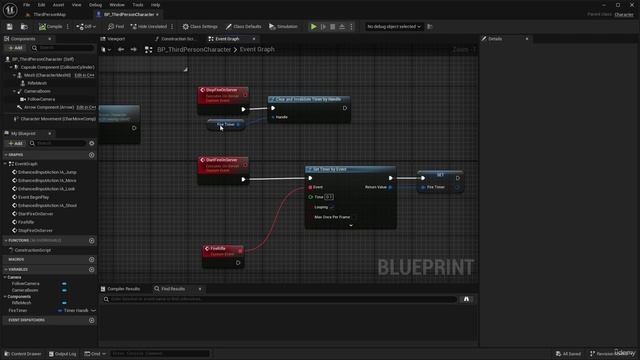Open Class Settings
The image size is (640, 360).
click(x=200, y=27)
